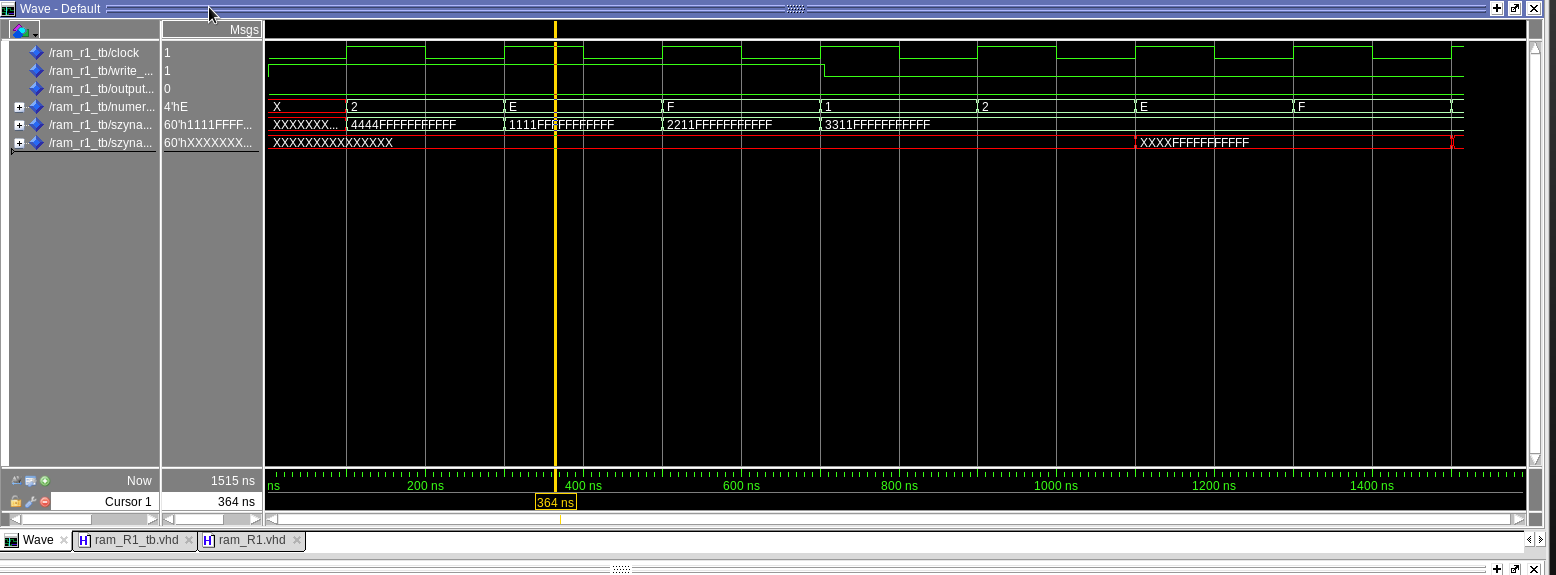Screen dimensions: 1556x575
Task: Expand the szyna bus with value 60'hXXXXXXX
Action: 19,143
